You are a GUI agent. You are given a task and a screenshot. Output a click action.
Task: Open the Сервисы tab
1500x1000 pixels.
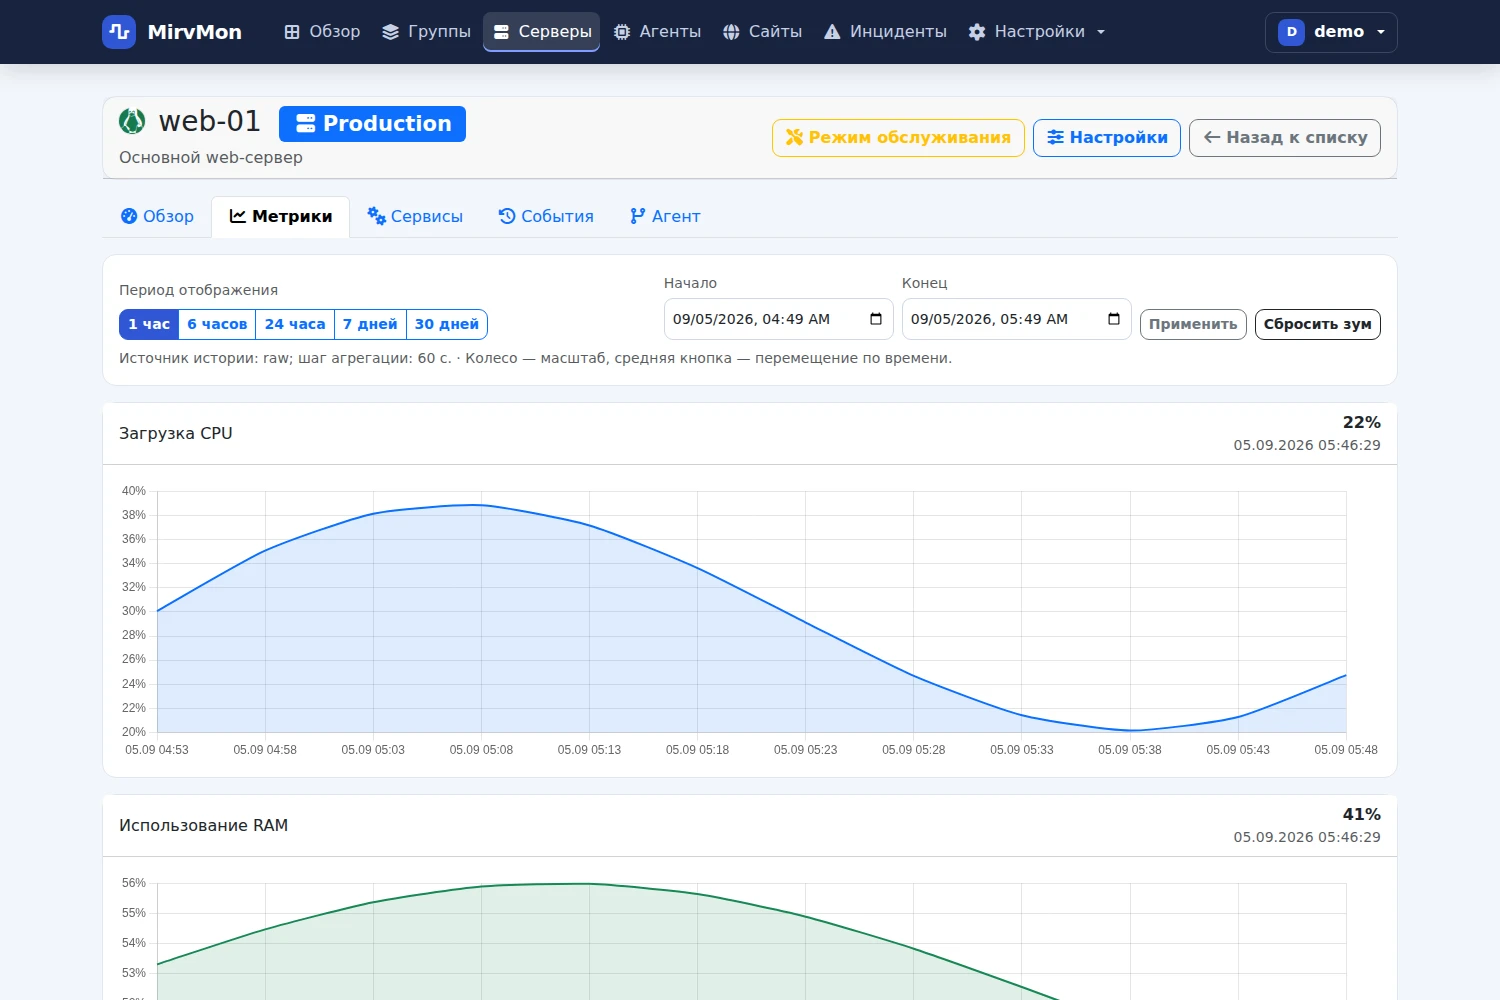coord(415,217)
